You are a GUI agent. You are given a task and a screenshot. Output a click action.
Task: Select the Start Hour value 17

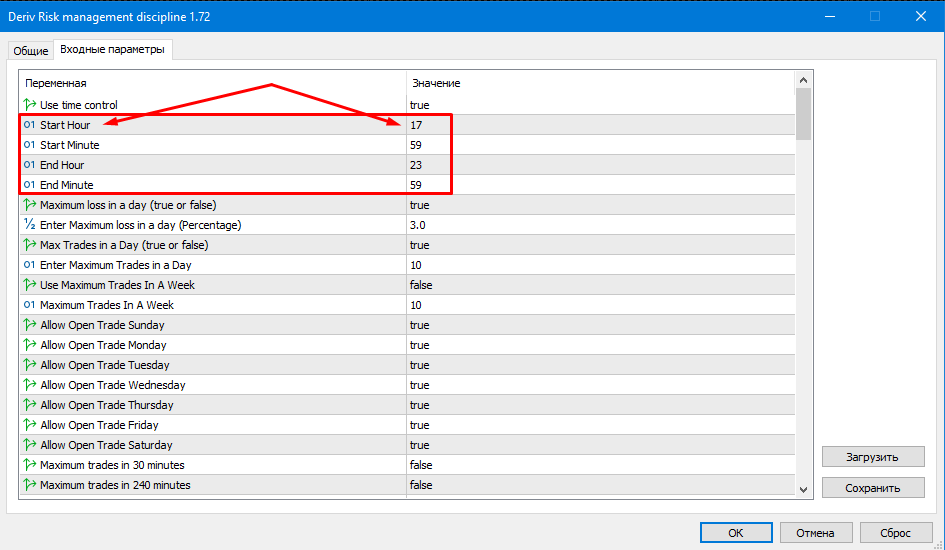[x=416, y=125]
